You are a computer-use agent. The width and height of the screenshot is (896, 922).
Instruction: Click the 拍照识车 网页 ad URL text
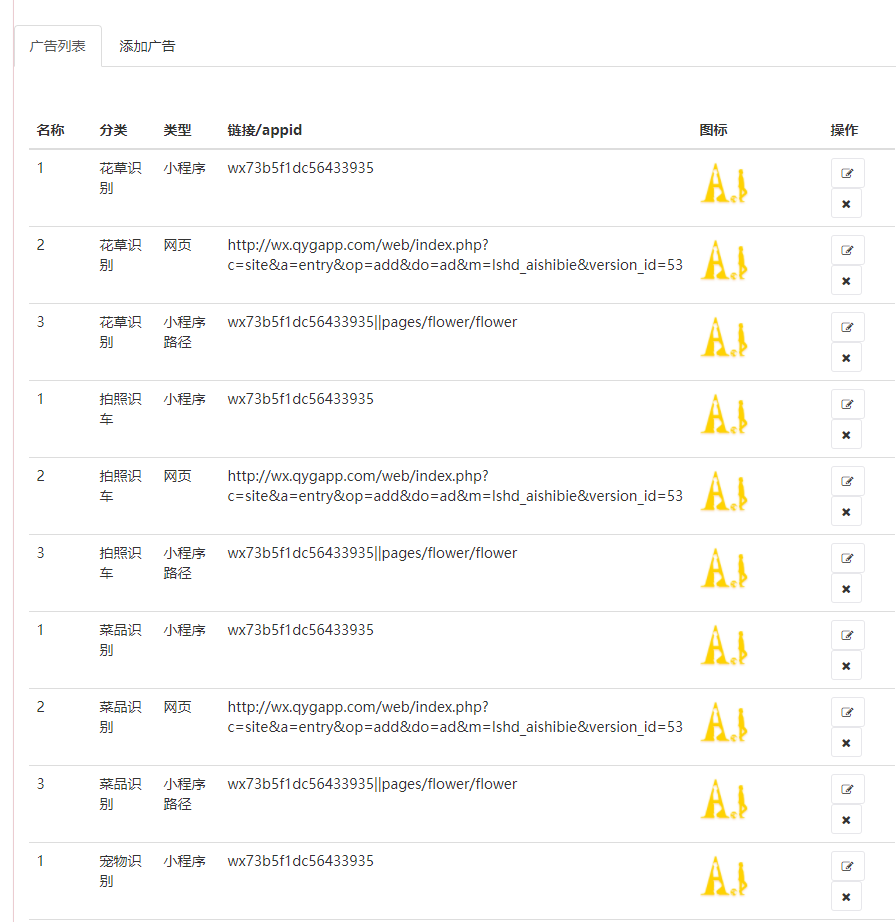[455, 486]
